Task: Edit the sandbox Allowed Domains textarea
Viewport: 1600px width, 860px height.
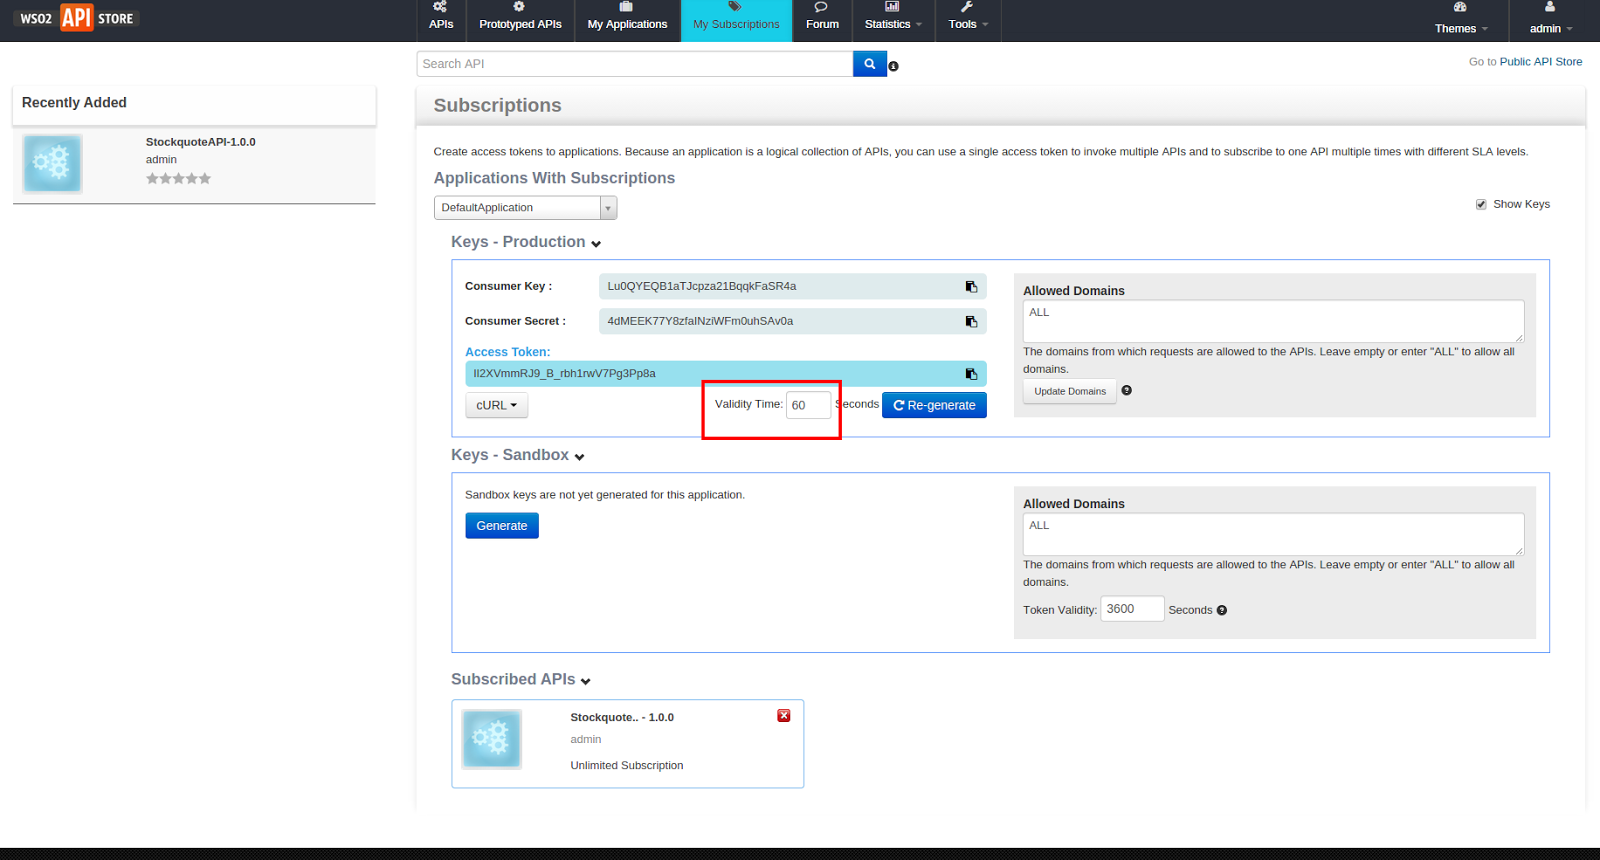Action: pyautogui.click(x=1273, y=534)
